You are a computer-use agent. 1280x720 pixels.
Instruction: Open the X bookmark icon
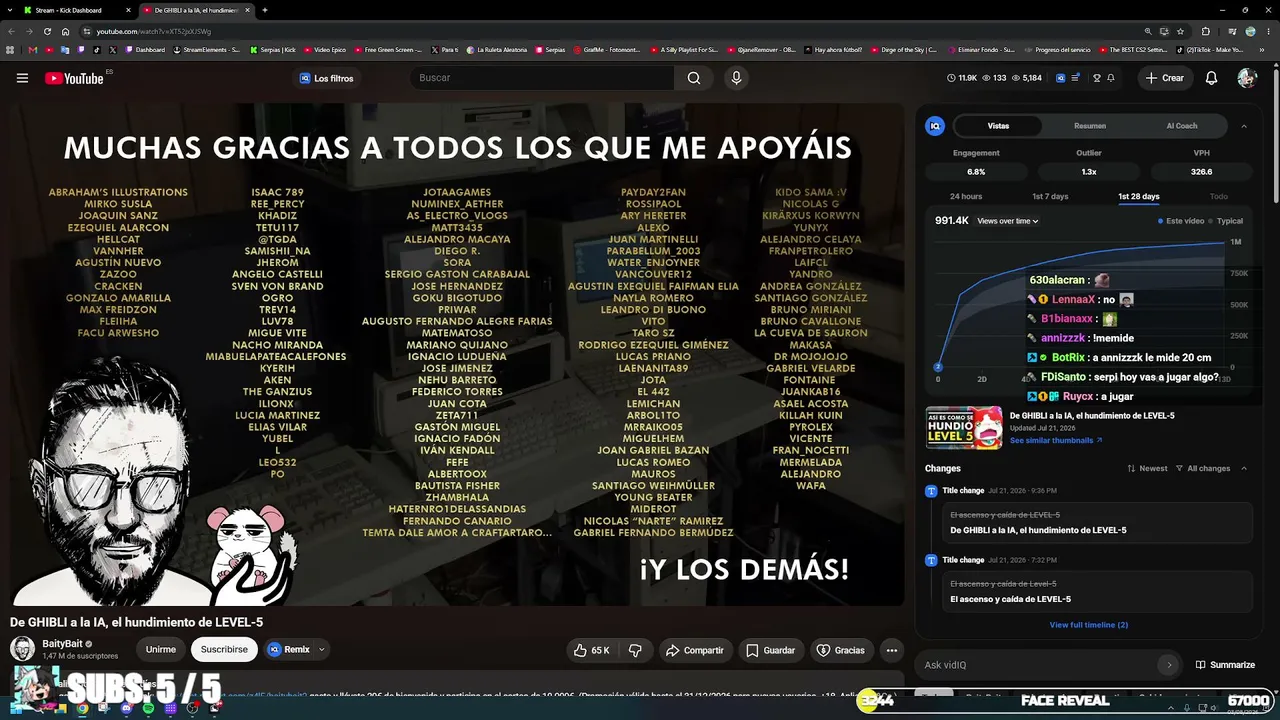point(113,50)
